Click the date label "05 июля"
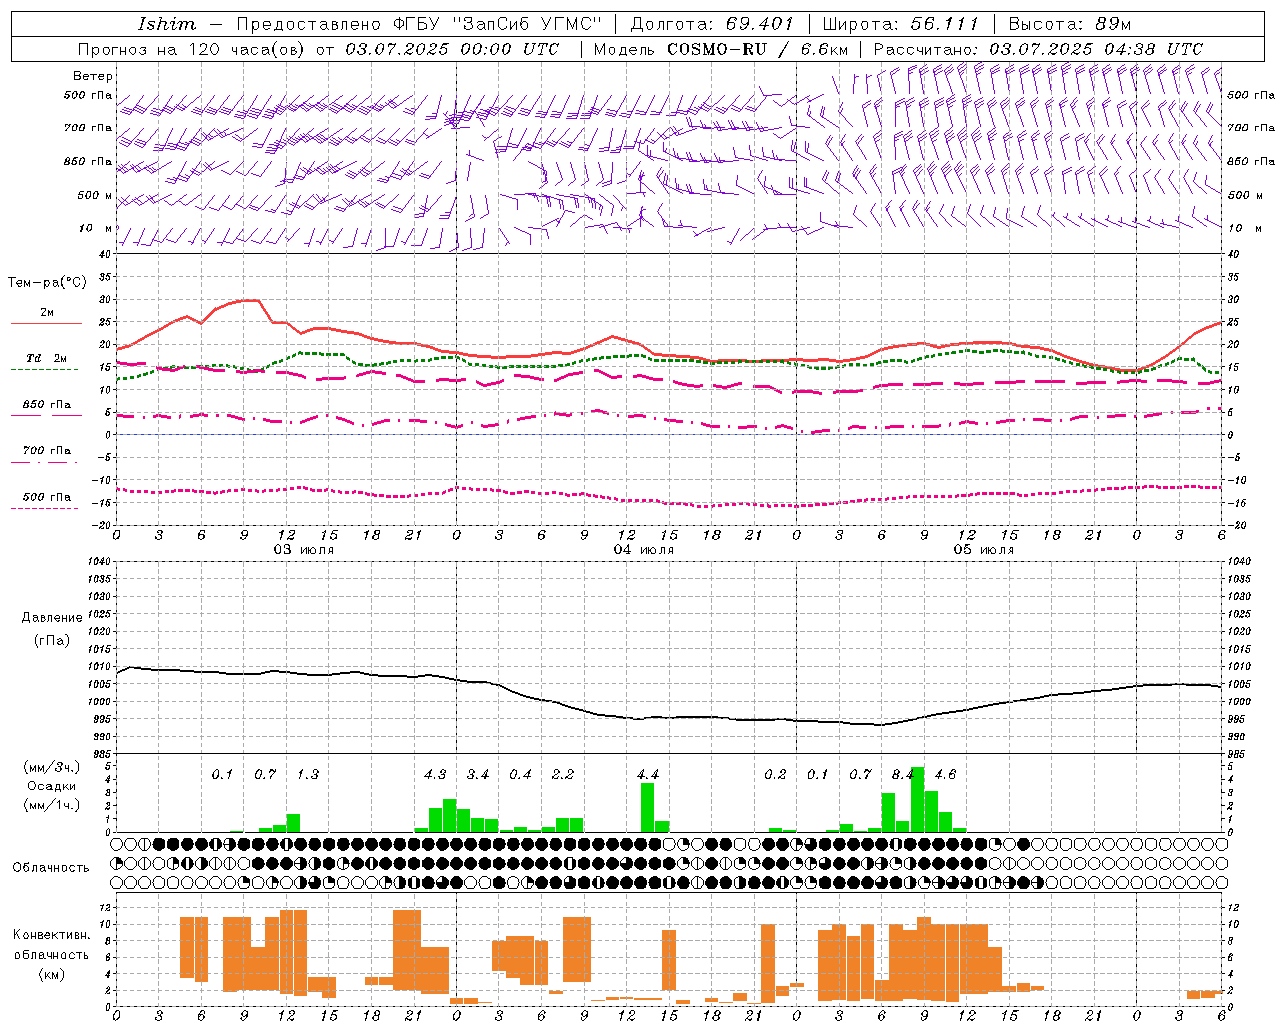The height and width of the screenshot is (1024, 1280). 984,550
